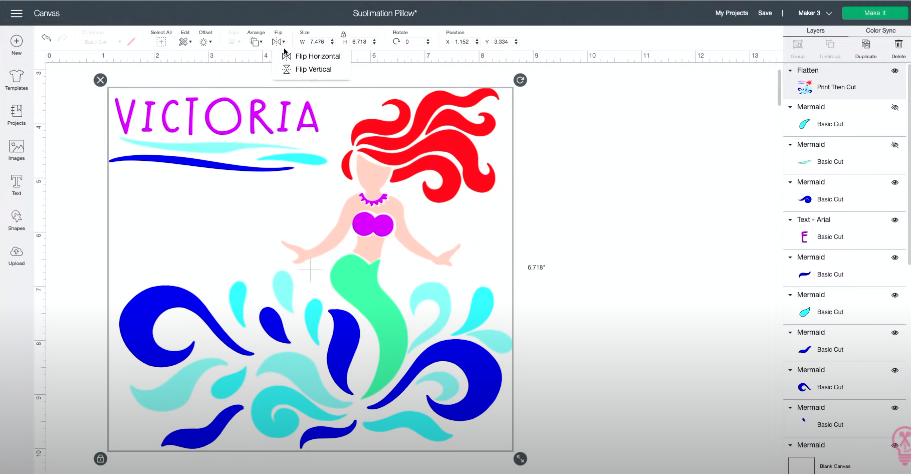Click the linetype color swatch
The height and width of the screenshot is (474, 911).
point(132,42)
